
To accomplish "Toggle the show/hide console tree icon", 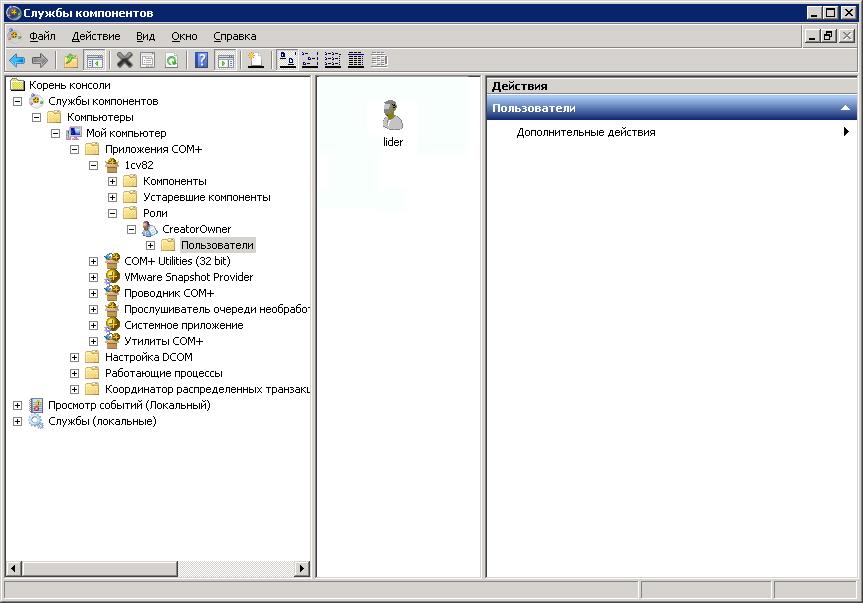I will point(94,60).
